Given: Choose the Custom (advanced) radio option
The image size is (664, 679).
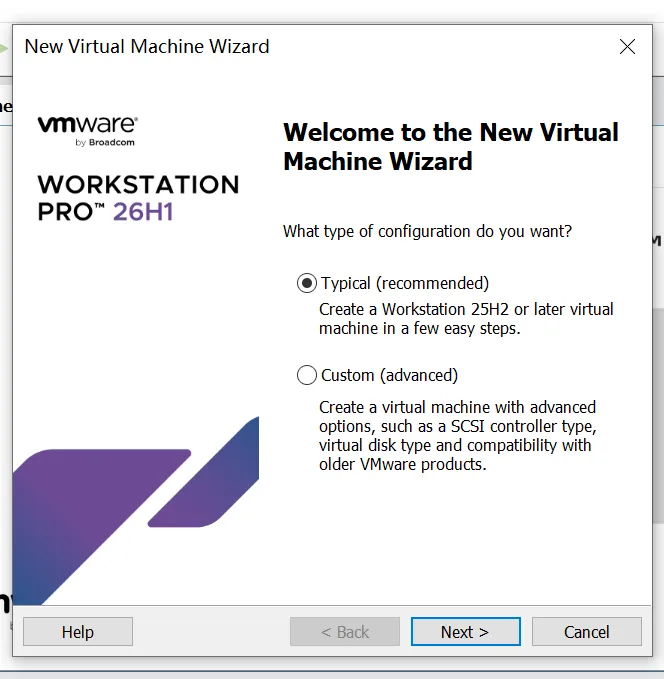Looking at the screenshot, I should [x=307, y=375].
